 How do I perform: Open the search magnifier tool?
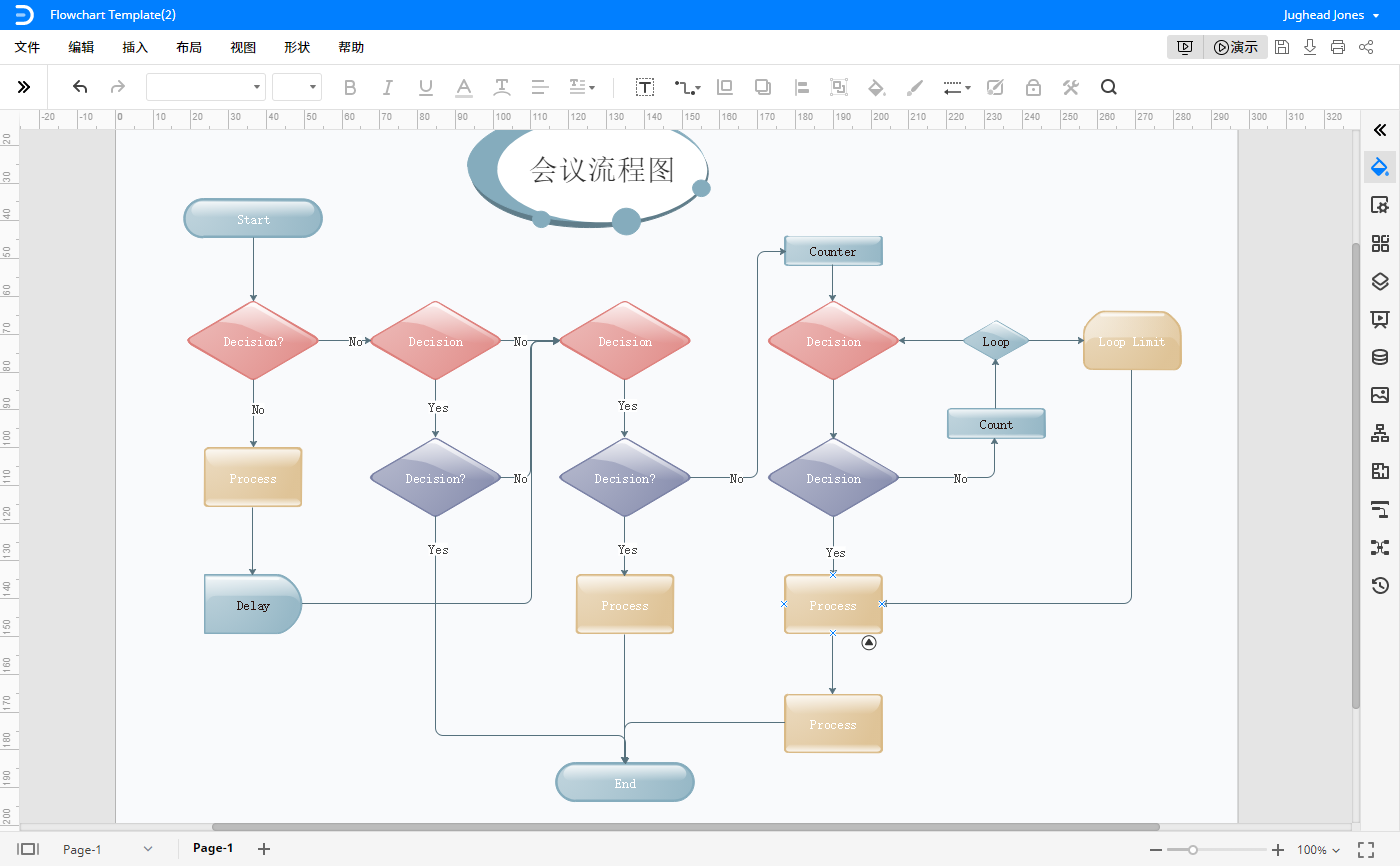(x=1108, y=87)
